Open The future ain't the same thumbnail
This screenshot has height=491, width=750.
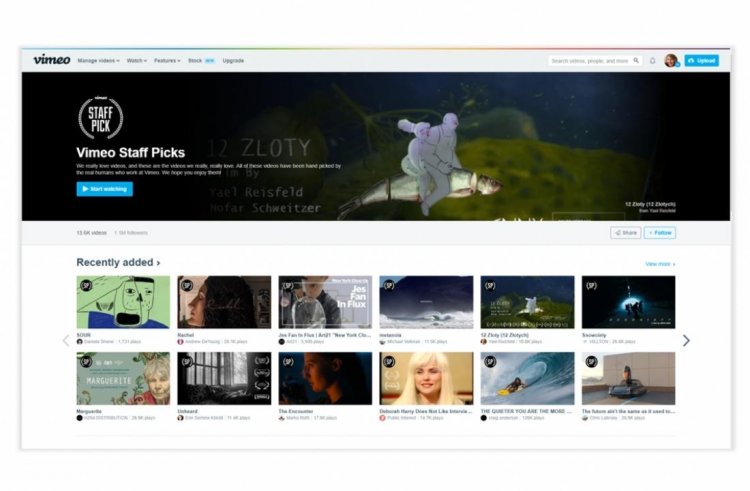click(x=629, y=379)
